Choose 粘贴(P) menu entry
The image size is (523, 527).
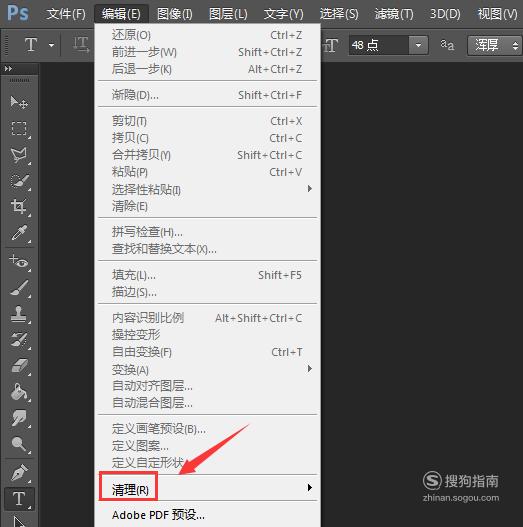pyautogui.click(x=208, y=172)
